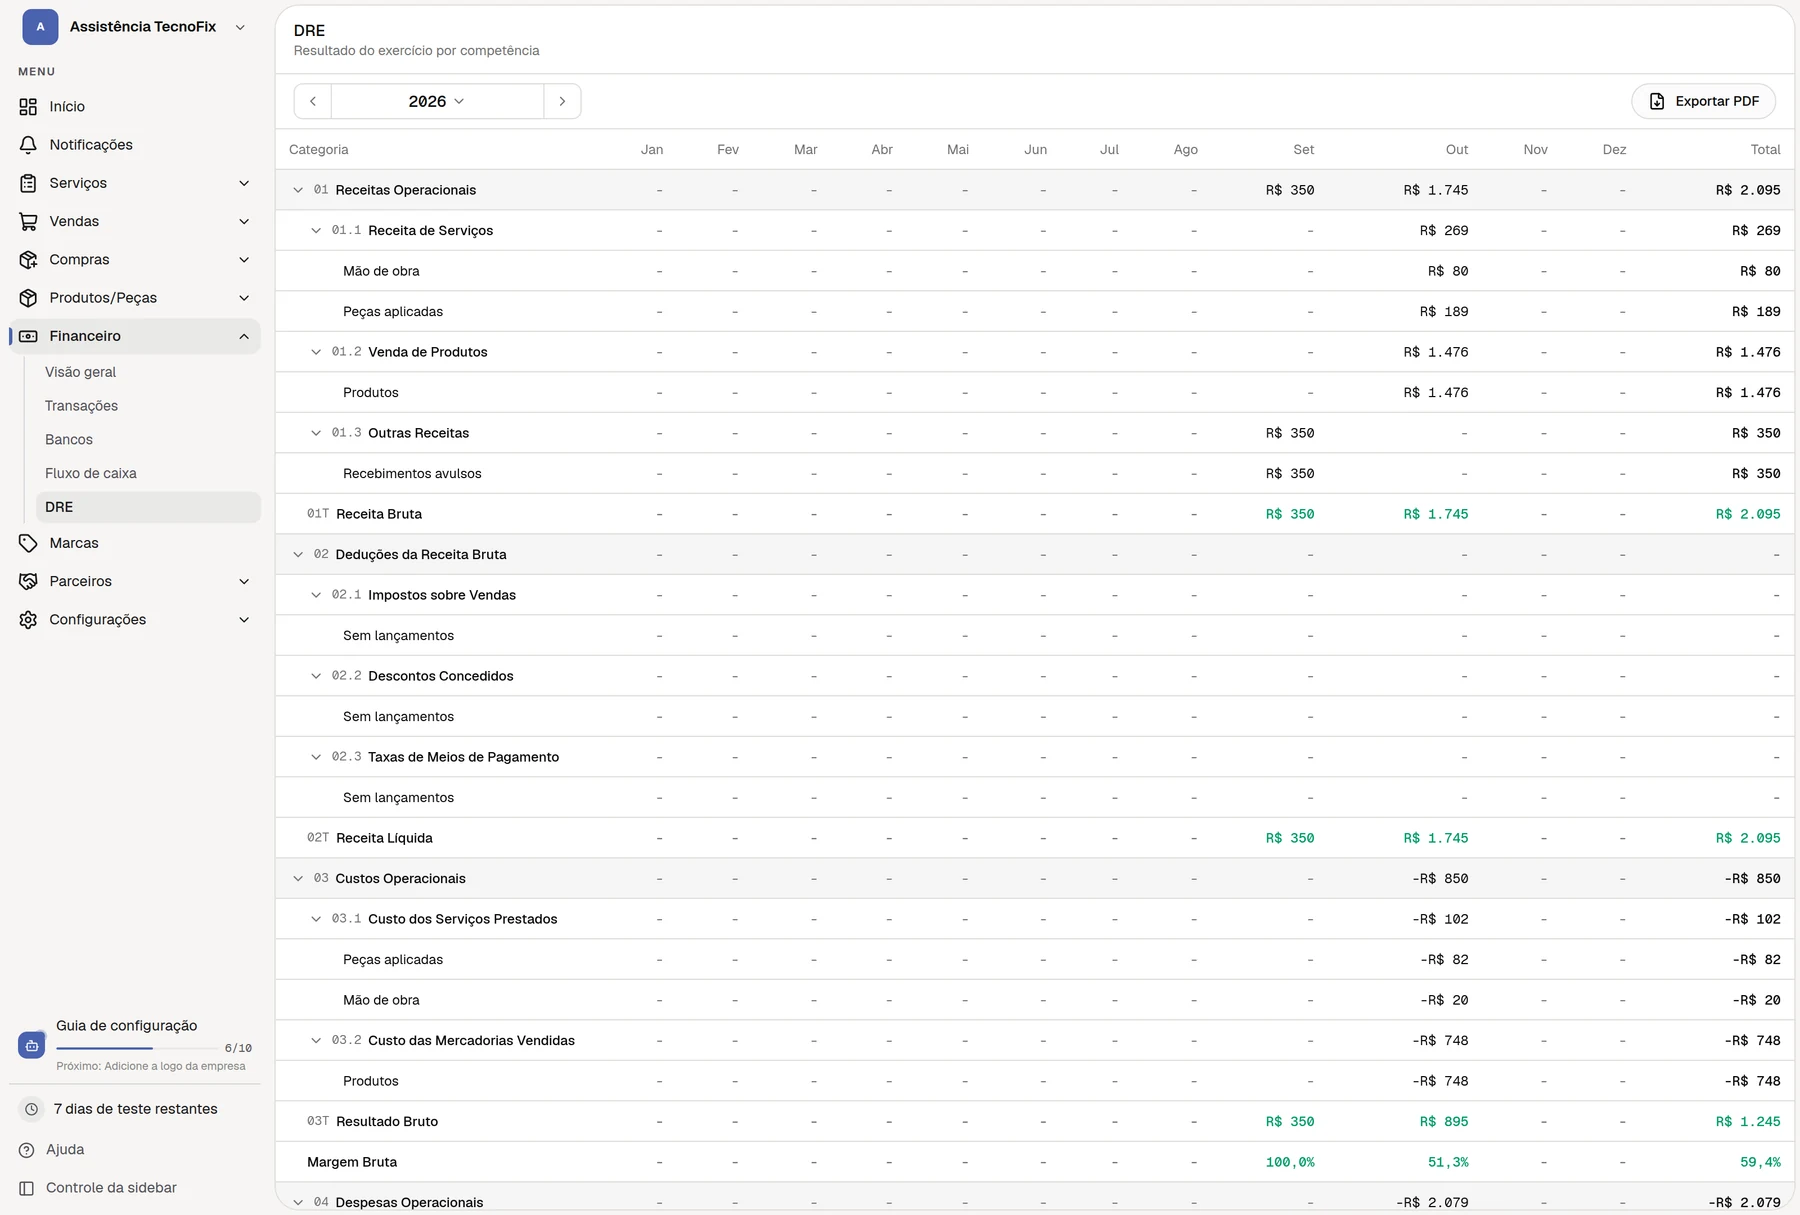Click the Ajuda question mark icon
Image resolution: width=1800 pixels, height=1215 pixels.
pos(27,1150)
